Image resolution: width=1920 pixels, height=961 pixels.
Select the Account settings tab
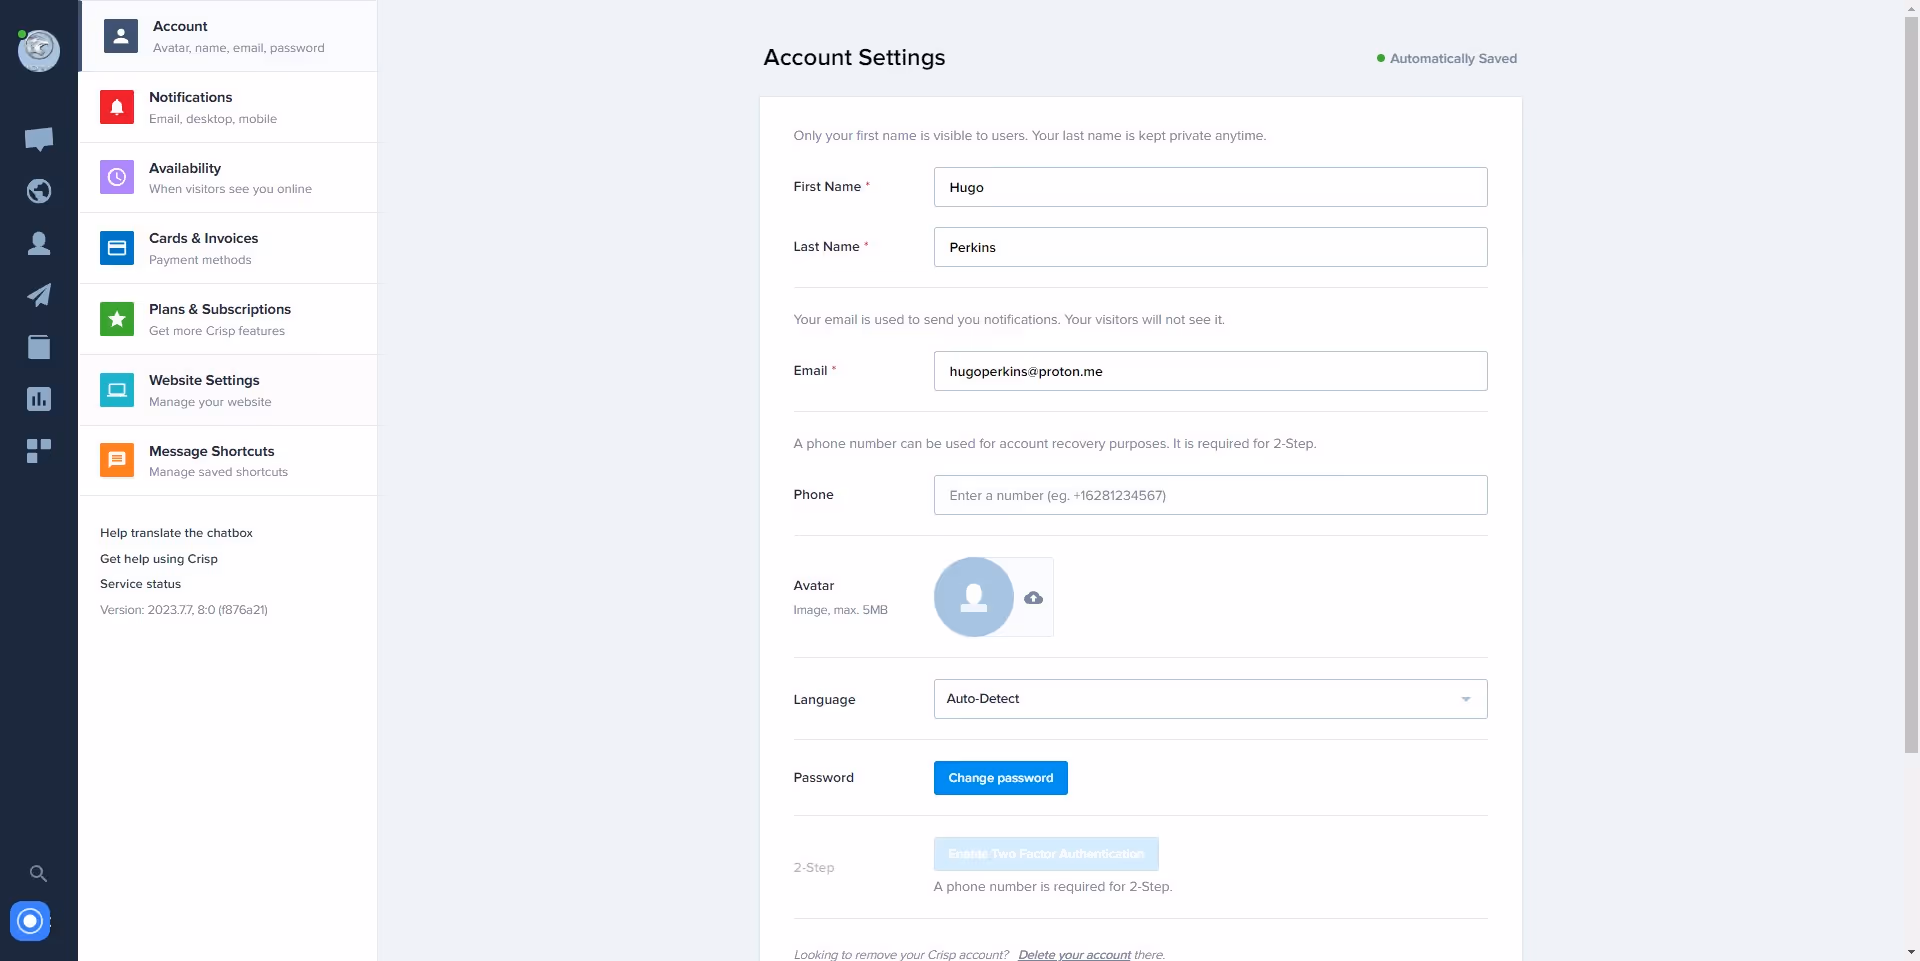[x=229, y=36]
